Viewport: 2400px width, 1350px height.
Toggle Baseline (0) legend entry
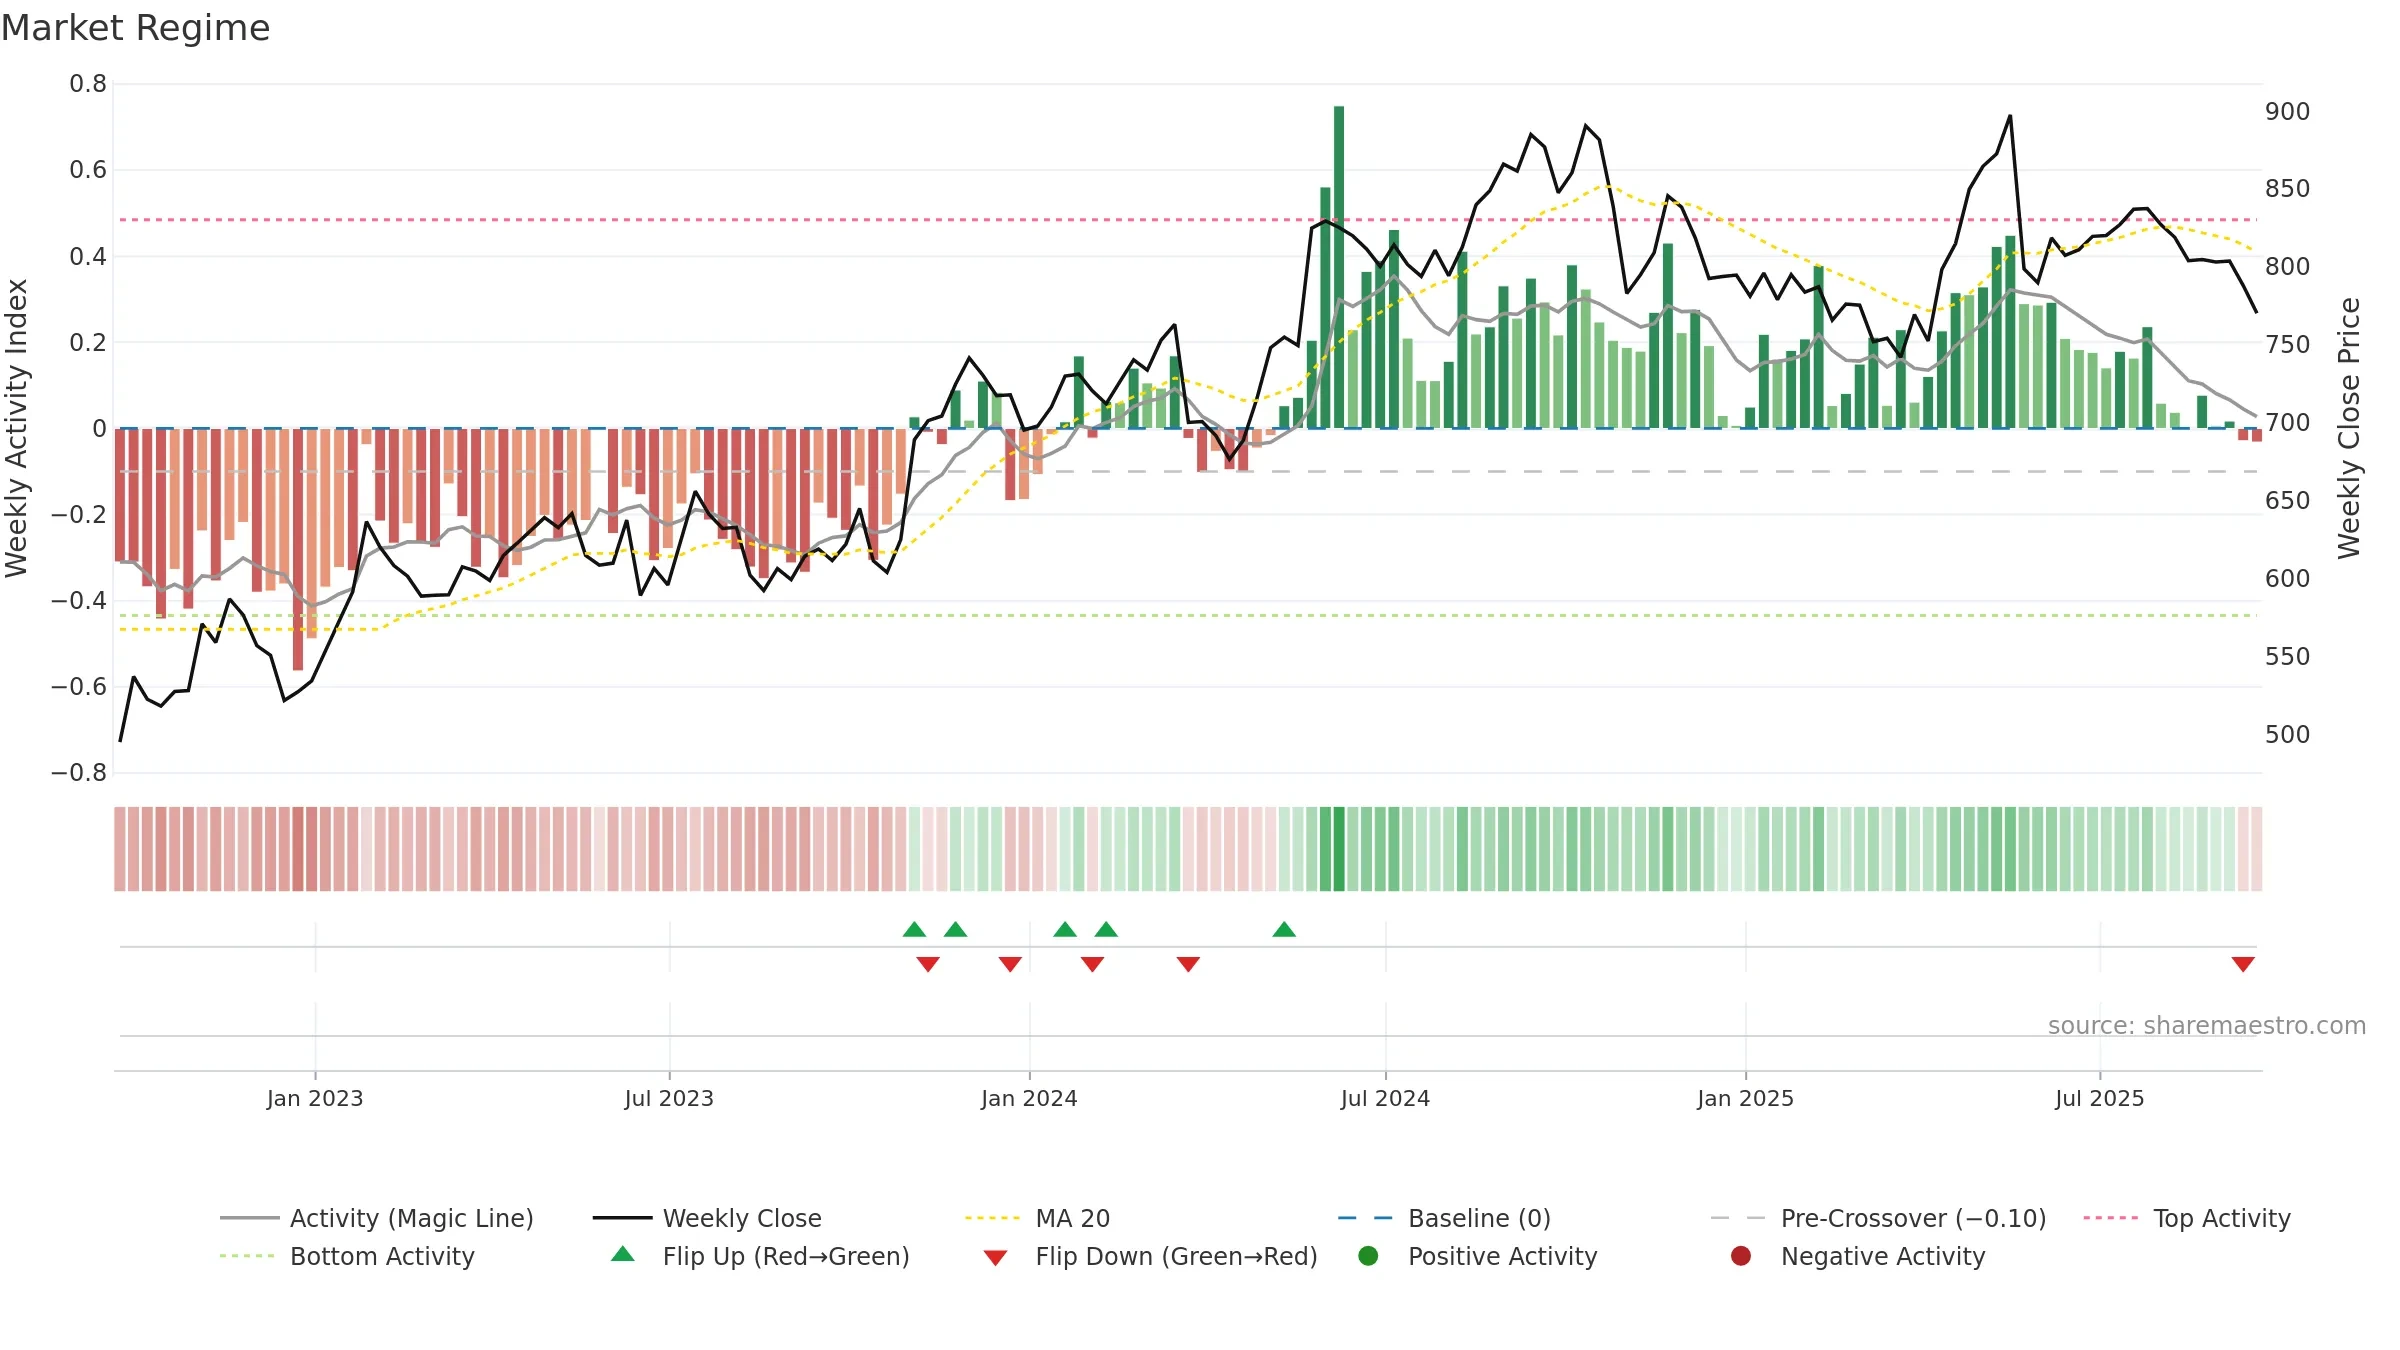click(x=1444, y=1218)
